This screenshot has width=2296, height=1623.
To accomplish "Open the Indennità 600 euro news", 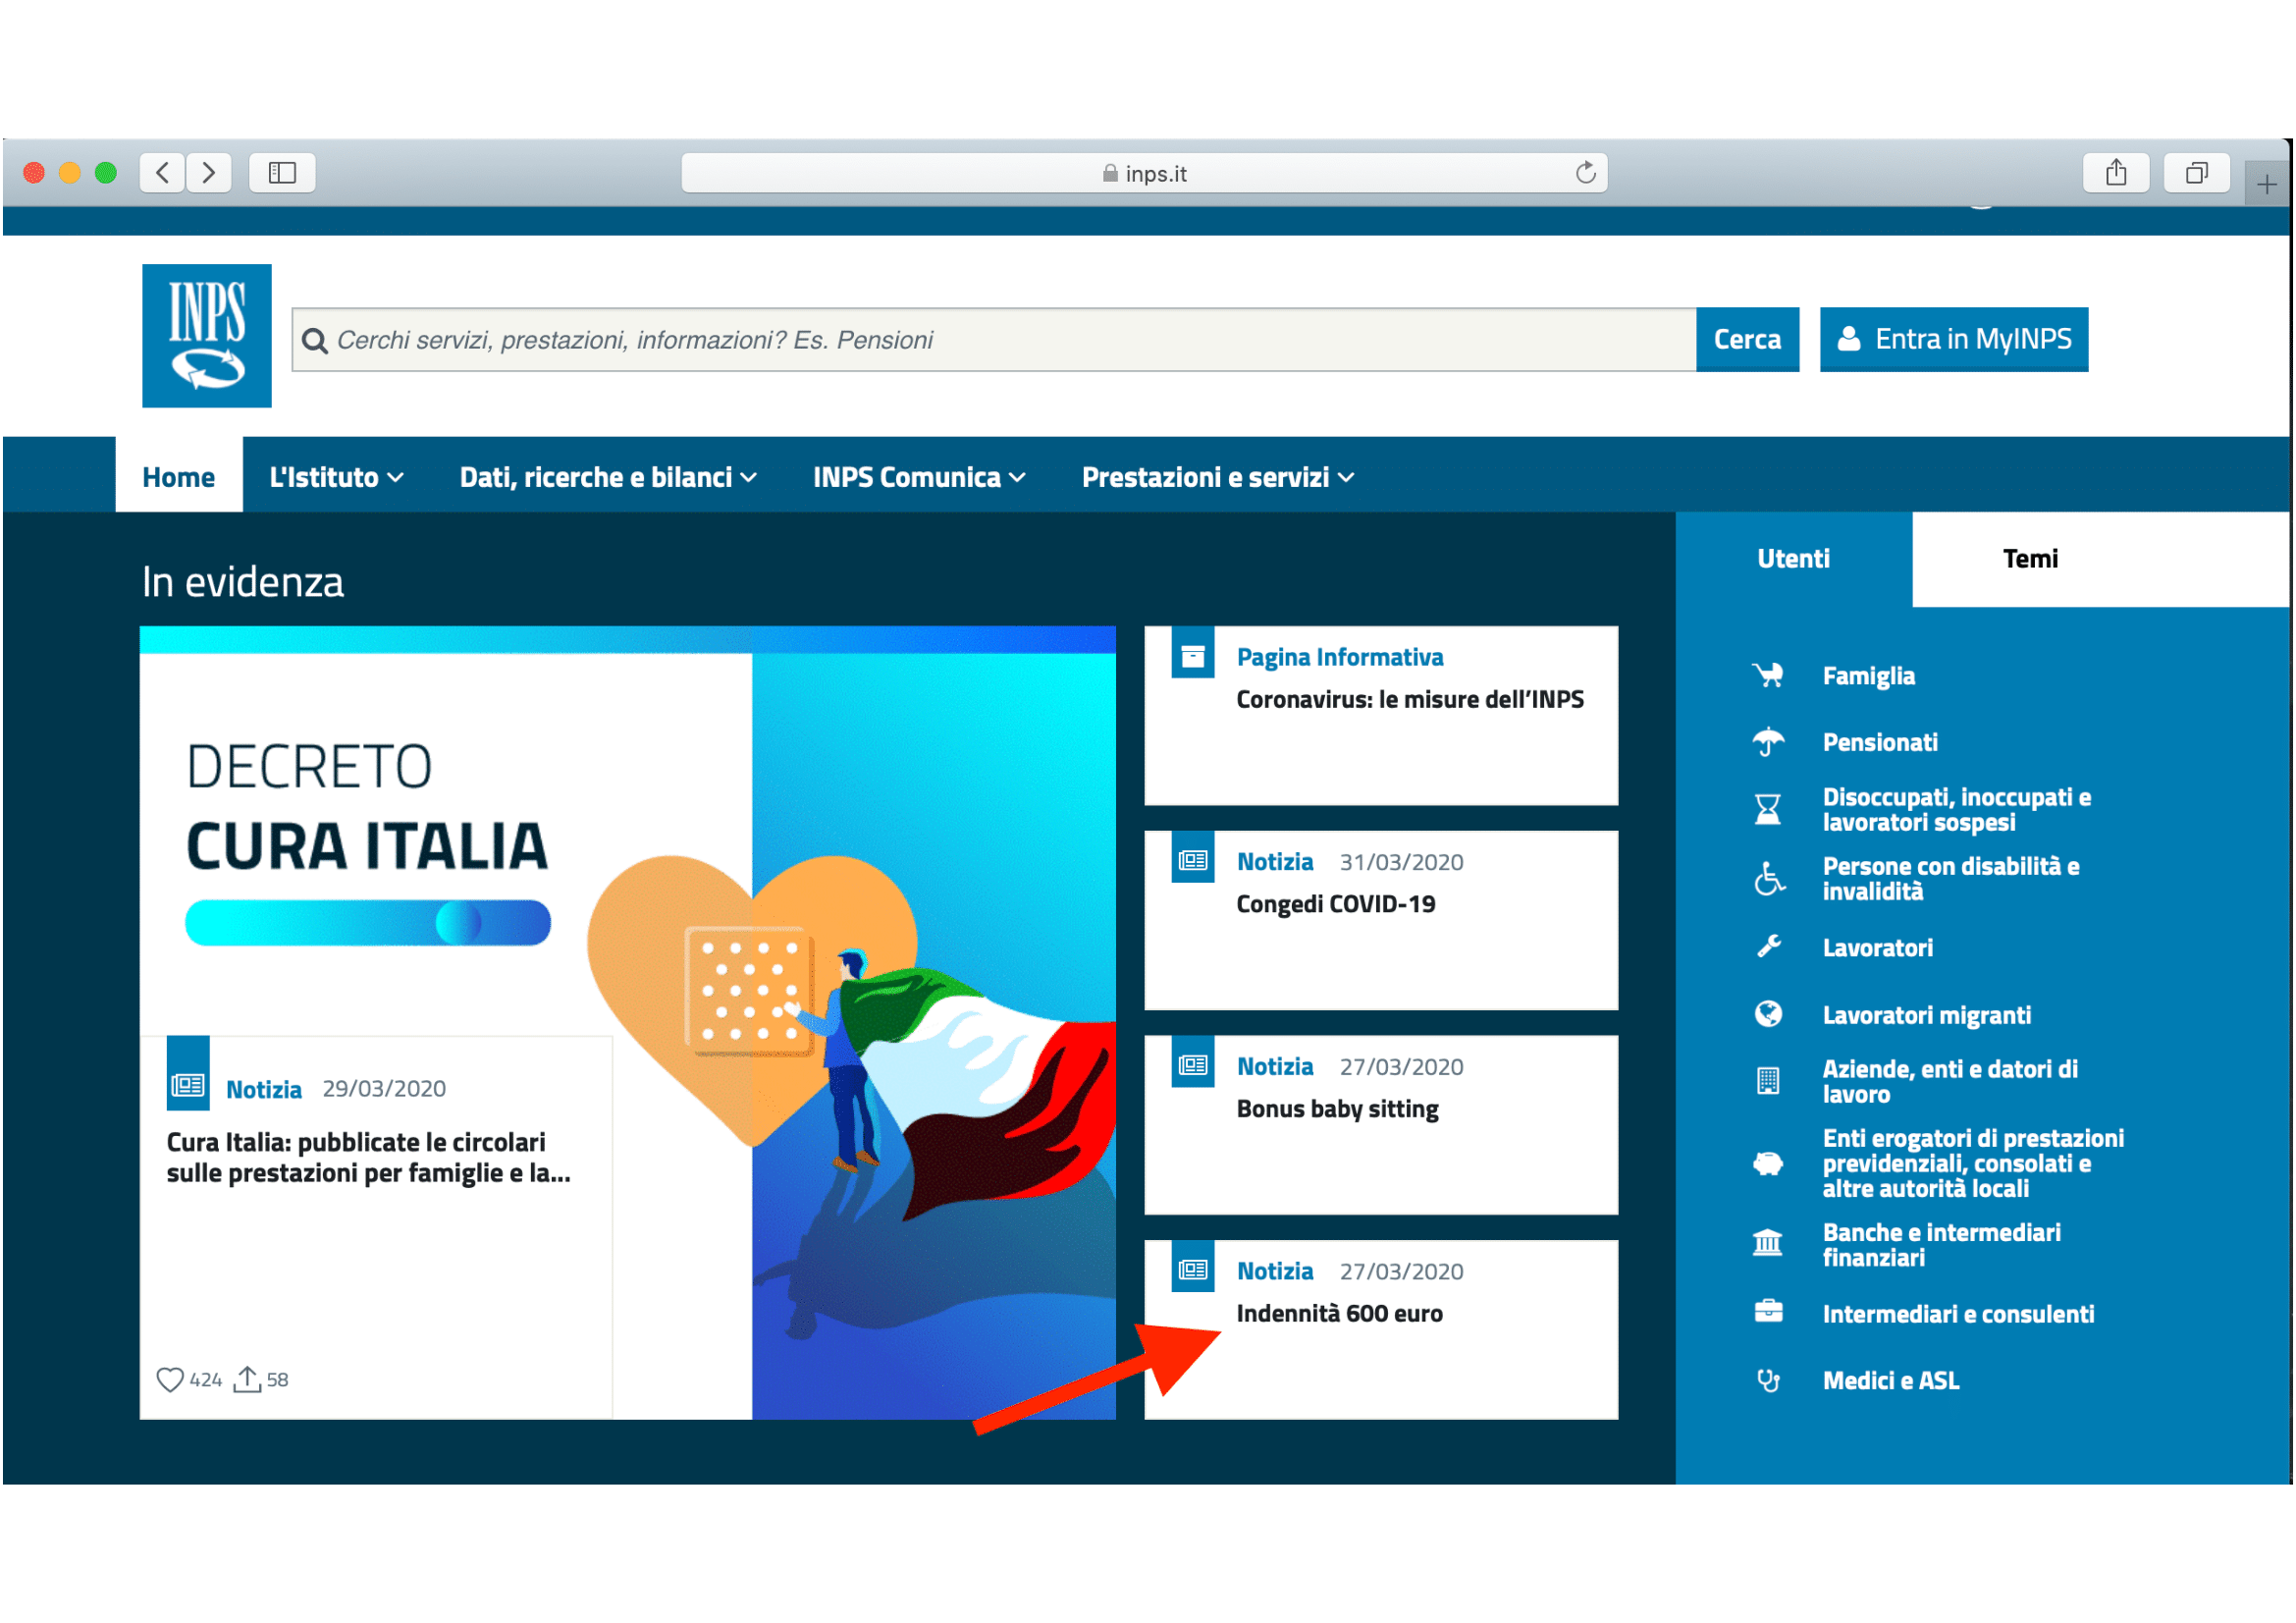I will tap(1340, 1315).
